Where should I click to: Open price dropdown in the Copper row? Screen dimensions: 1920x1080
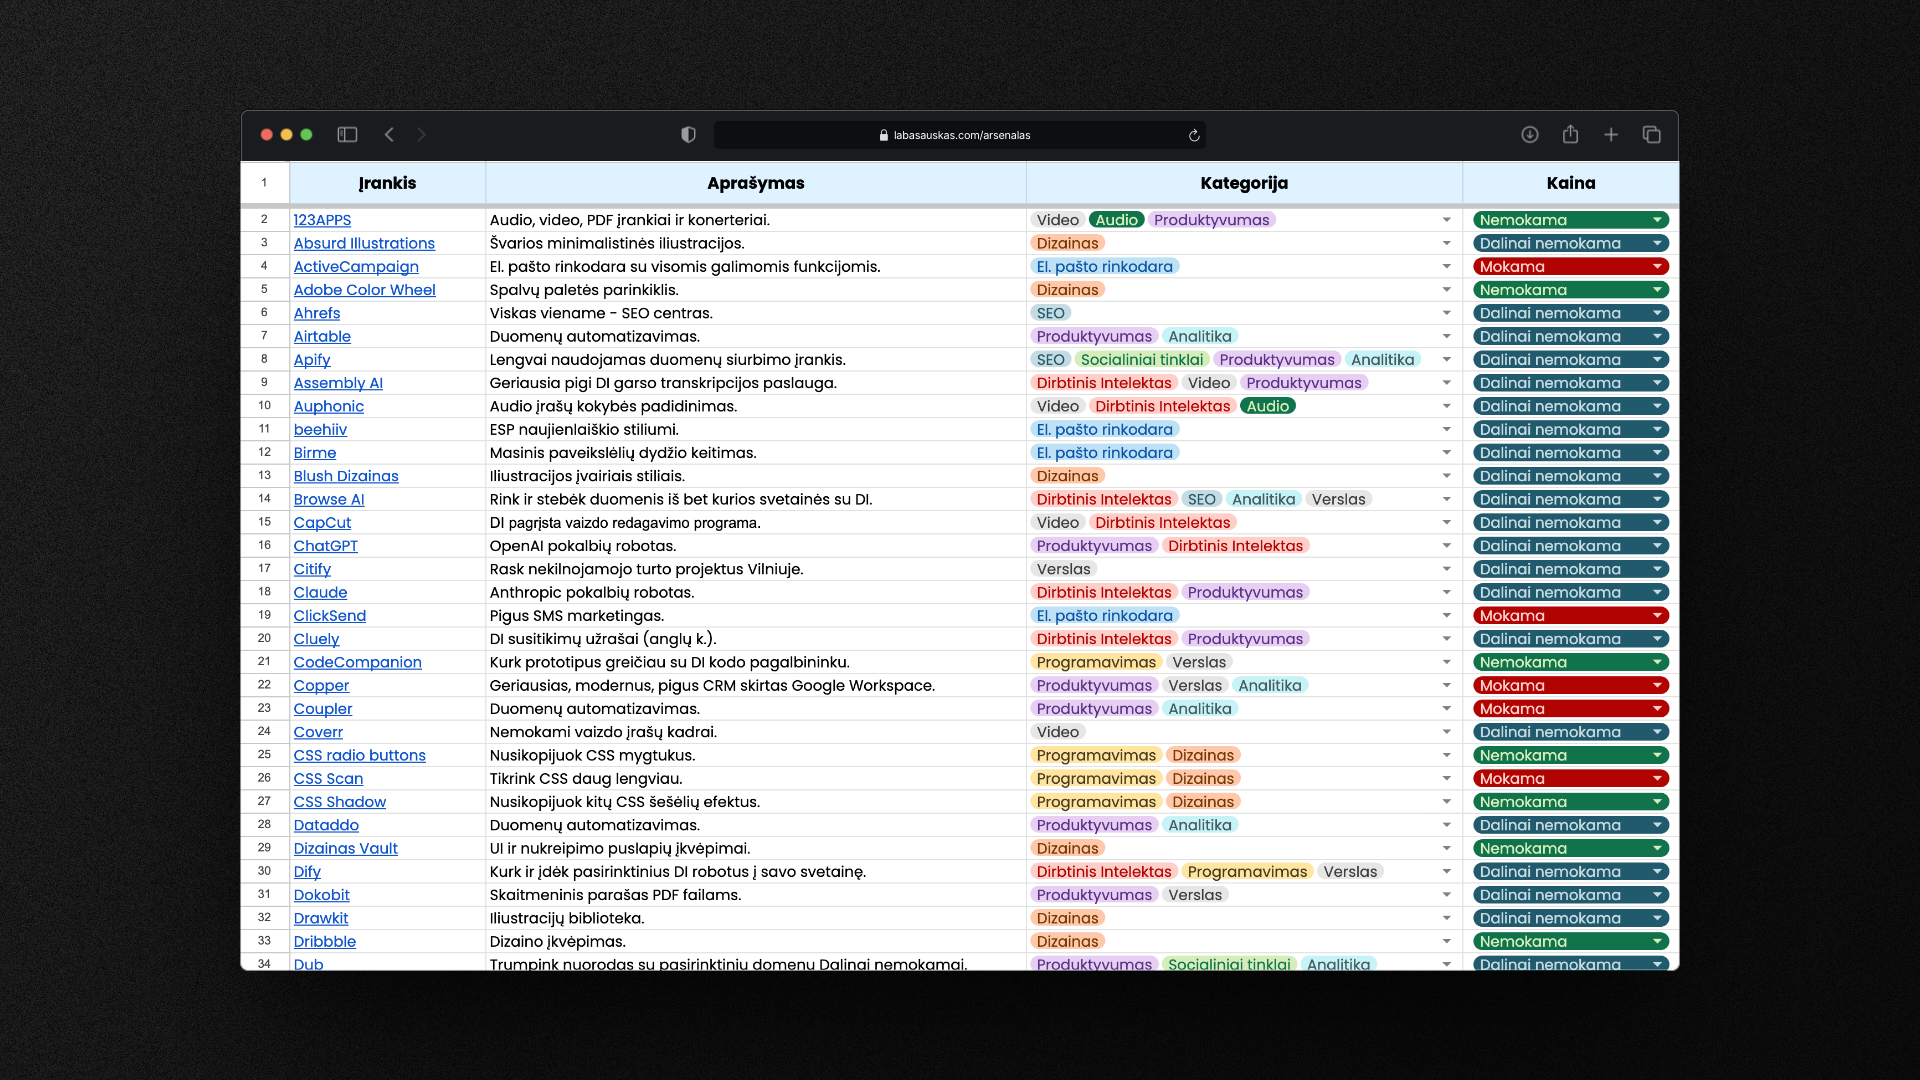pyautogui.click(x=1657, y=686)
